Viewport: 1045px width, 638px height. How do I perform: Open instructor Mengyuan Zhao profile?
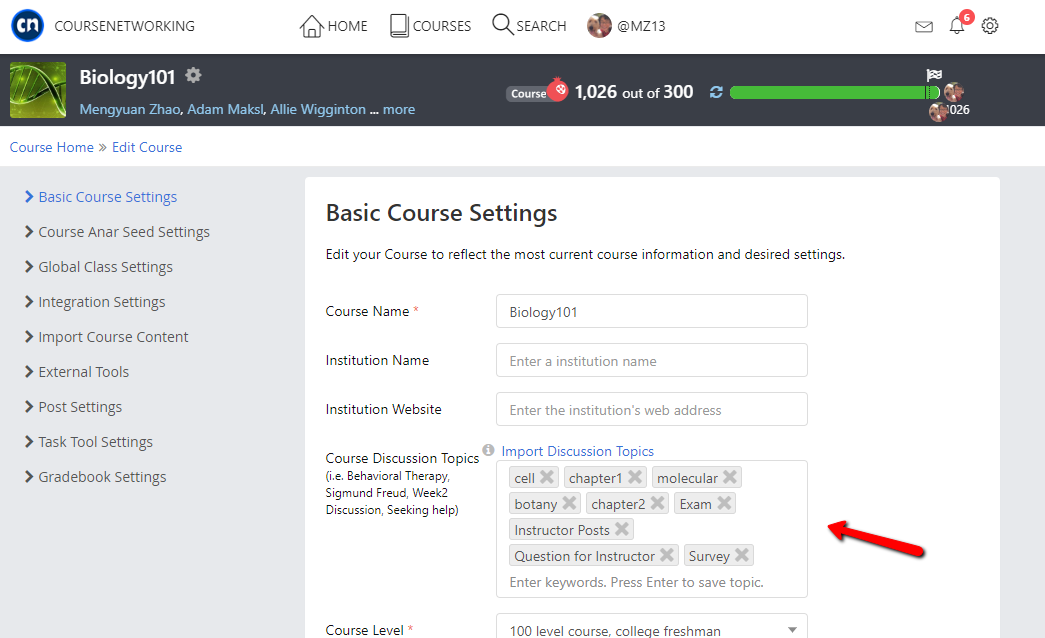pos(130,109)
